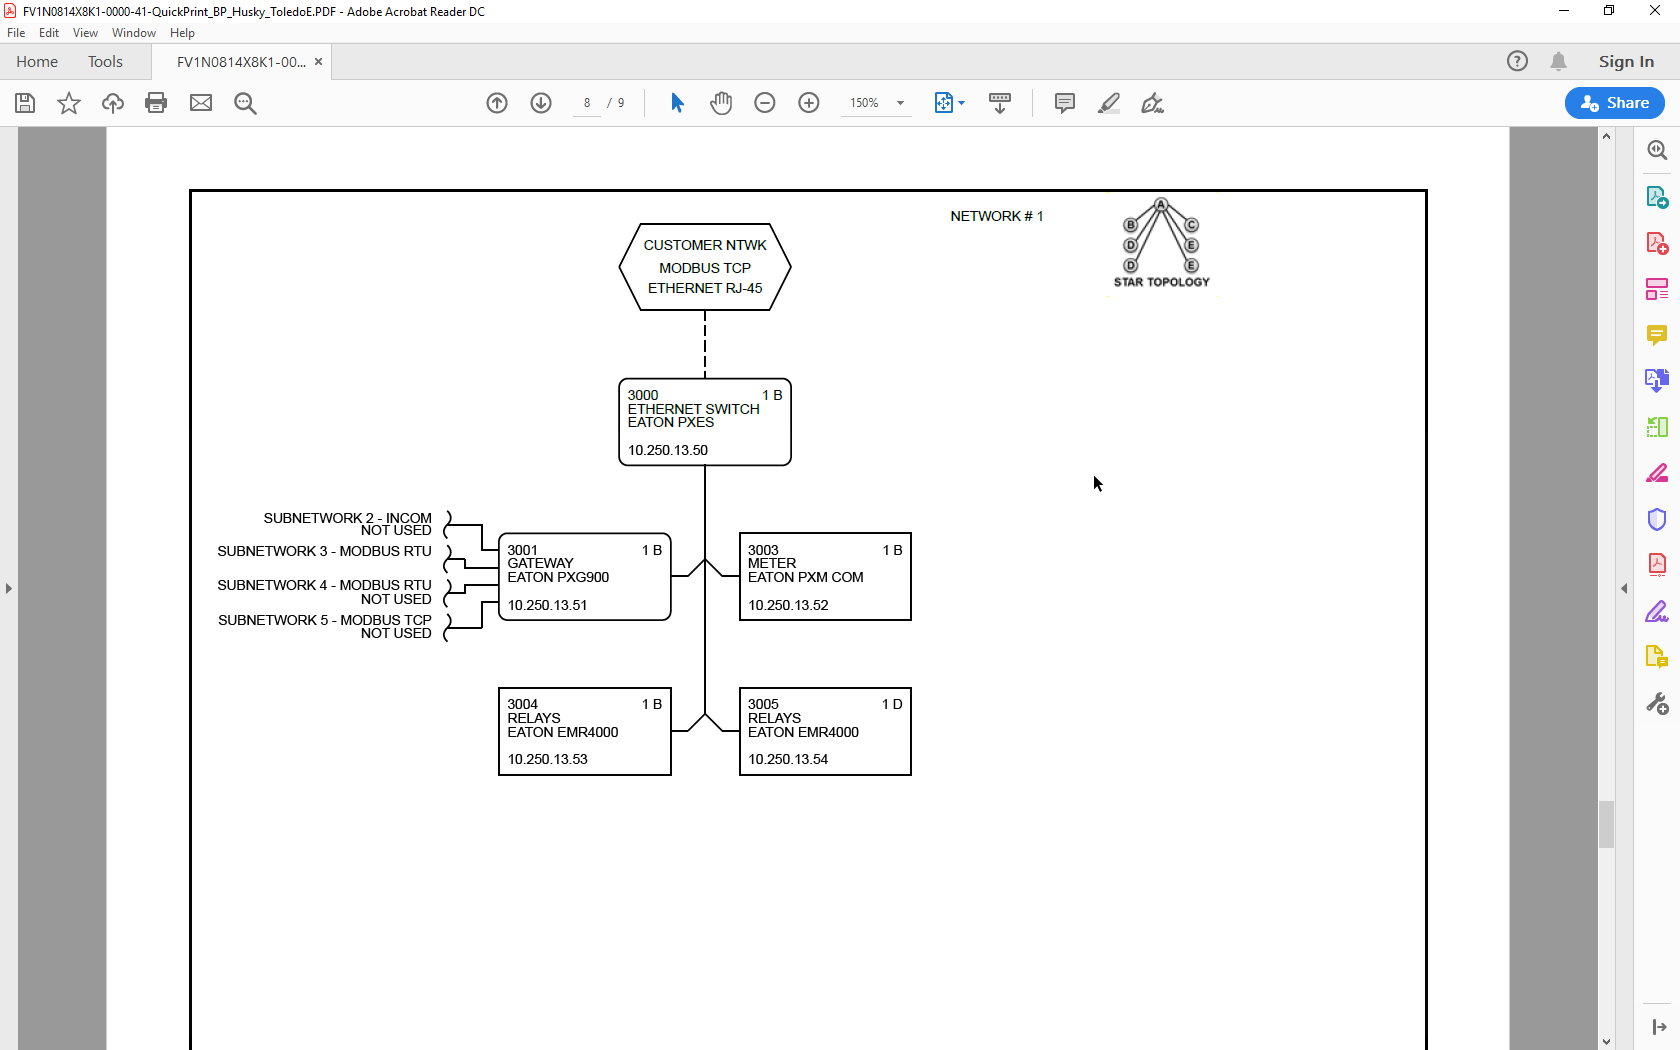Open Send for Comments sidebar tool
The image size is (1680, 1050).
pyautogui.click(x=1657, y=657)
